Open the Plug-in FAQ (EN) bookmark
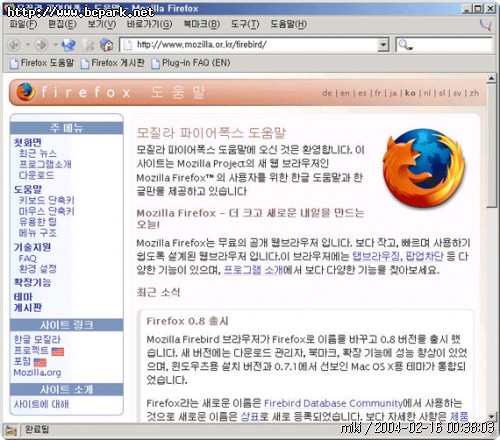 pos(191,63)
